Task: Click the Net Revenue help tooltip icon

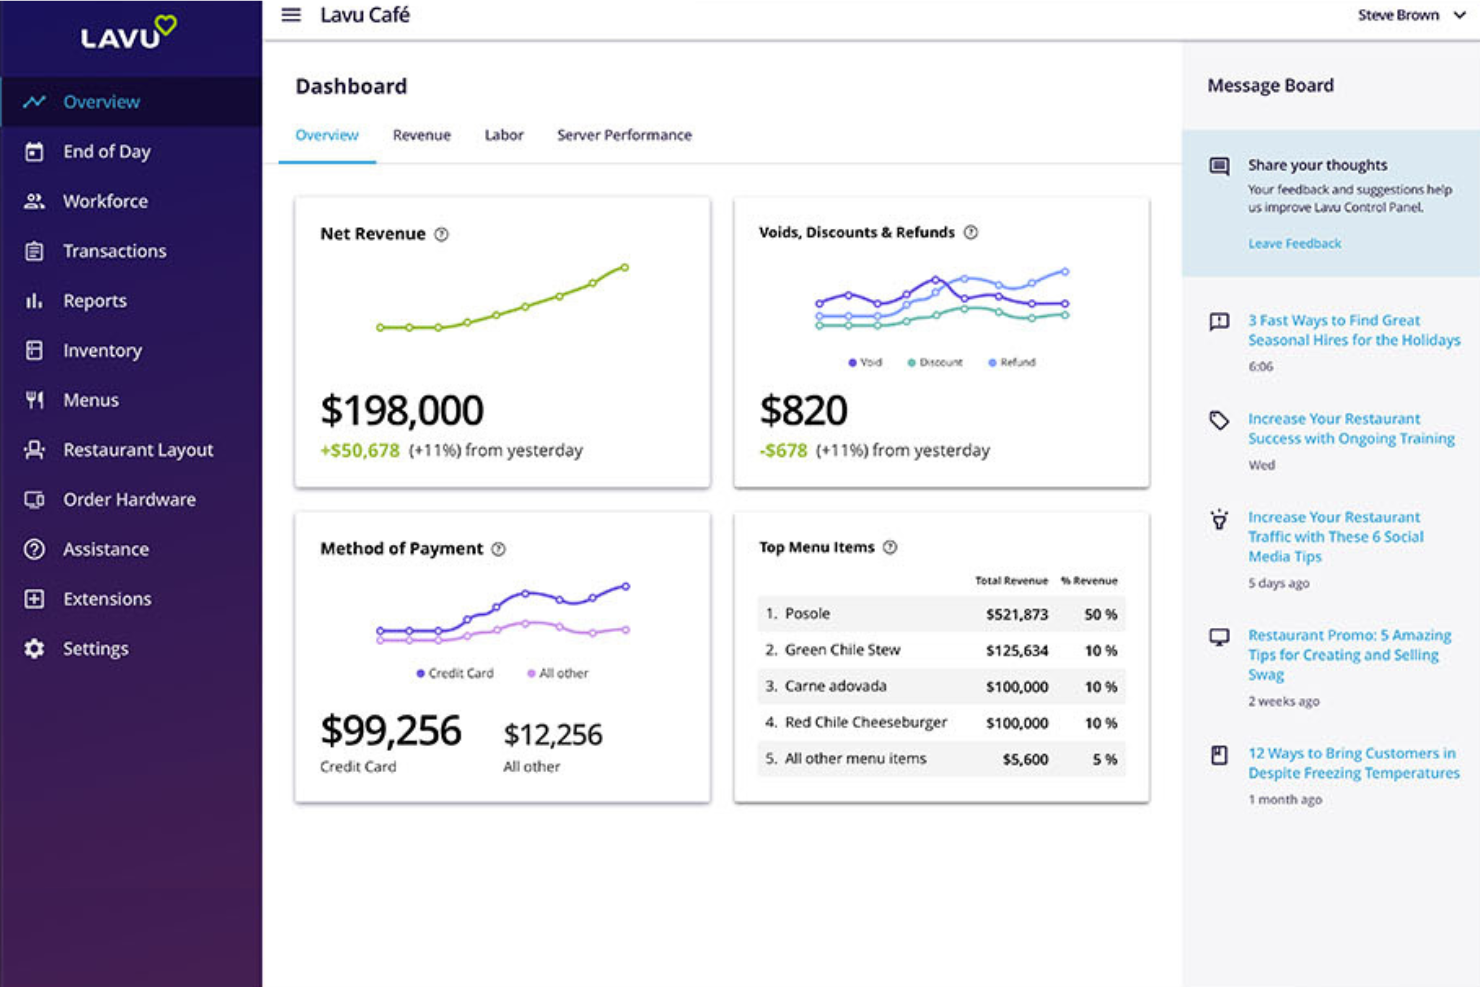Action: (x=443, y=233)
